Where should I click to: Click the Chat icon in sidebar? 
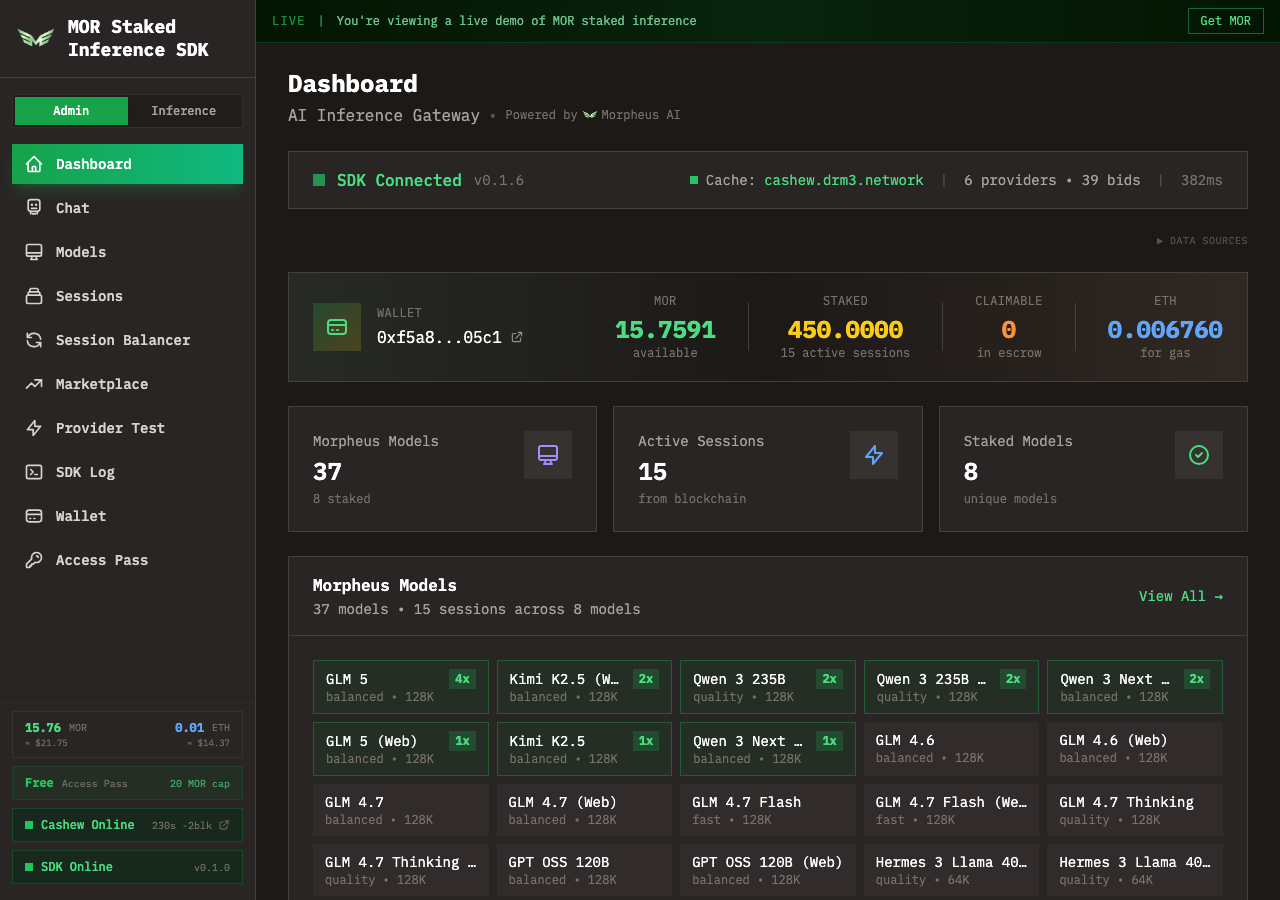pyautogui.click(x=34, y=208)
